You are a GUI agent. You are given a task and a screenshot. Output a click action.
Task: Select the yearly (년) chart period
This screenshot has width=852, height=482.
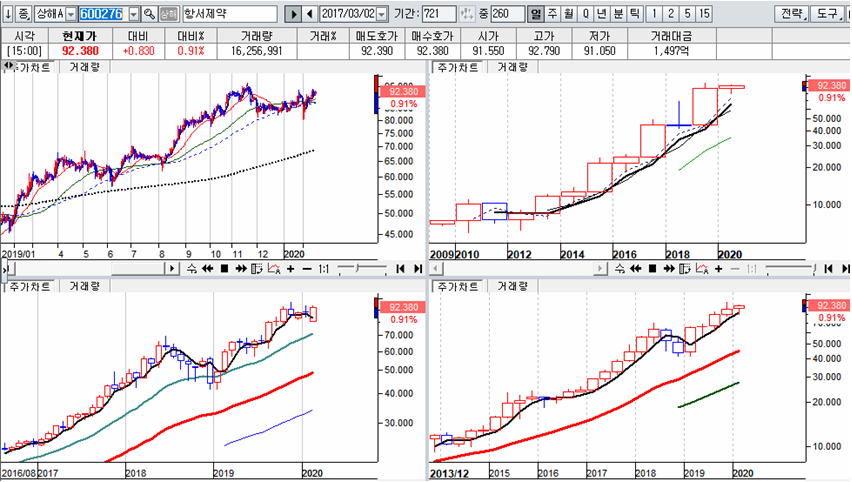click(602, 14)
